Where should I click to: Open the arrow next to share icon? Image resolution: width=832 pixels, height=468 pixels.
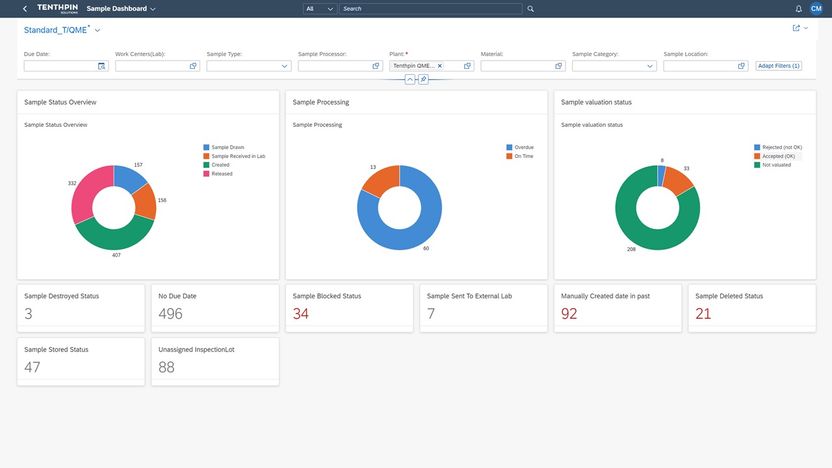806,28
